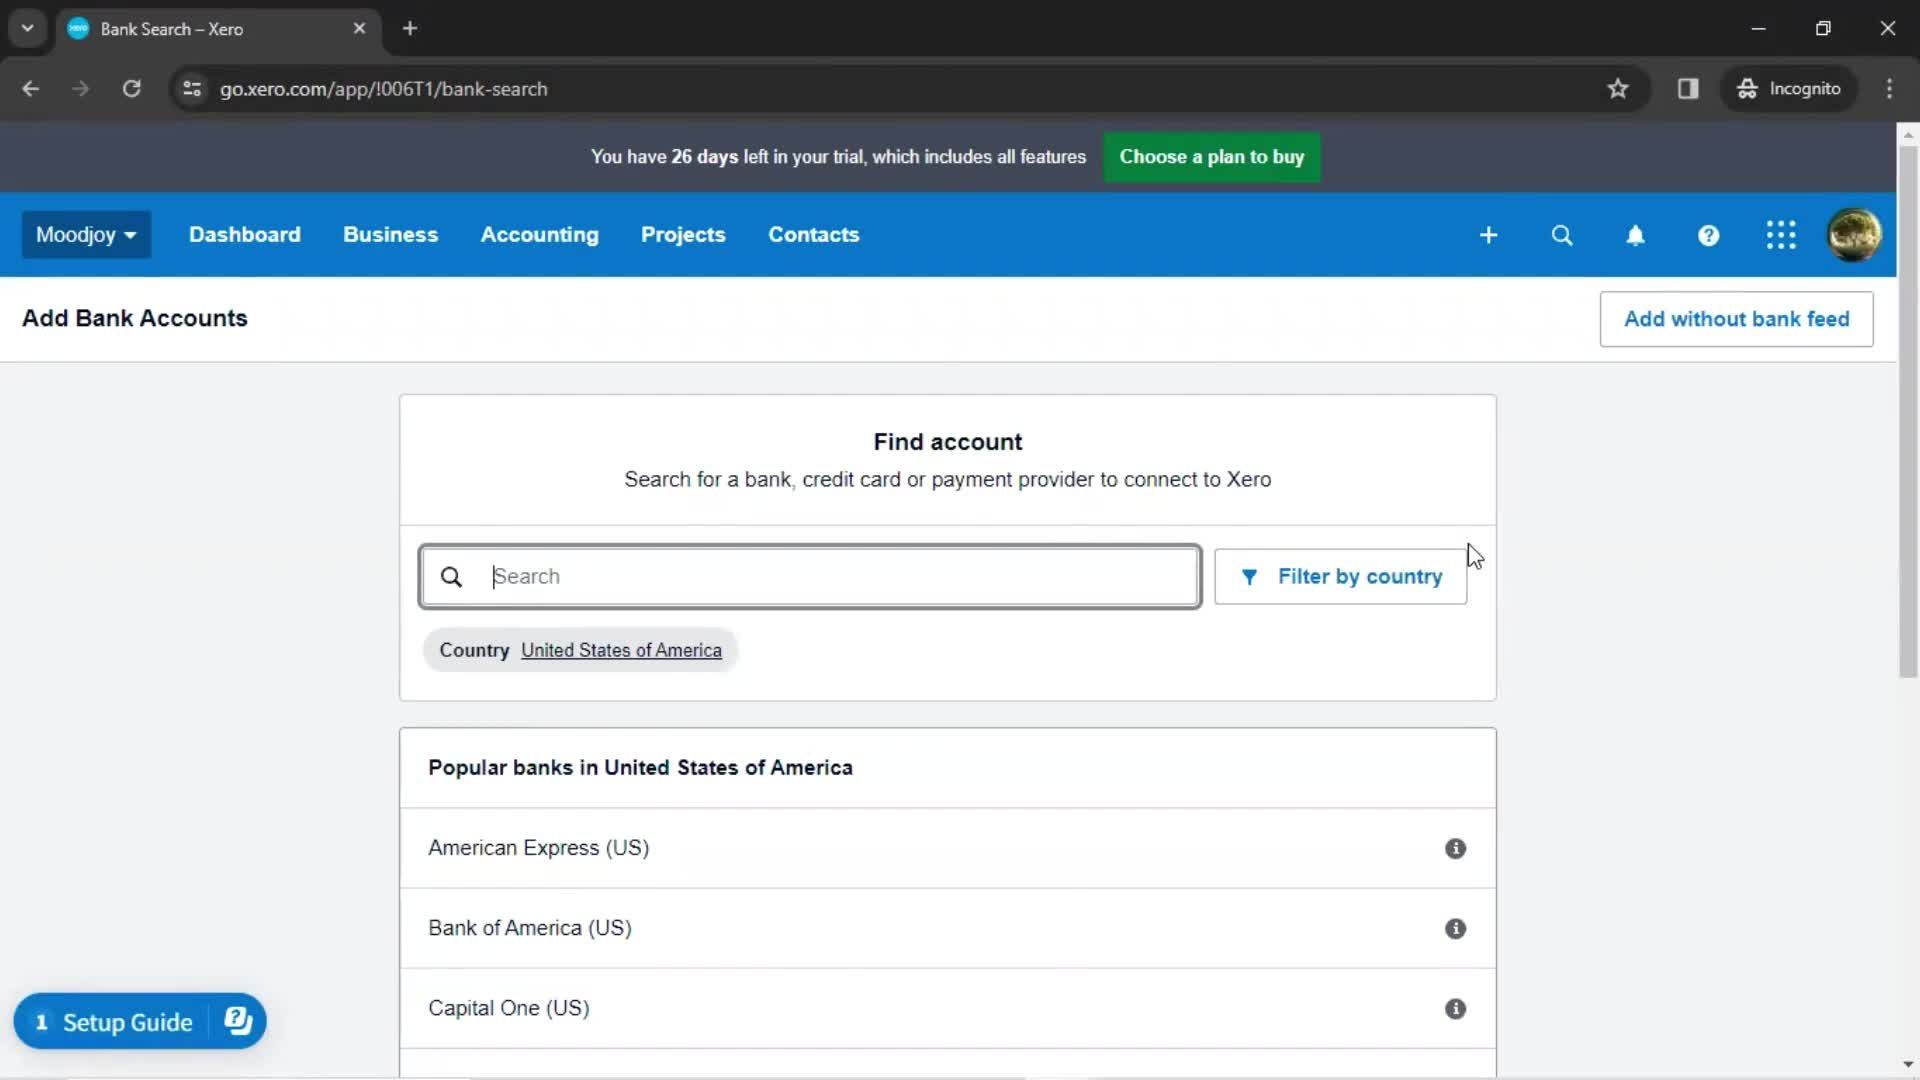Reload the Bank Search page

coord(131,89)
